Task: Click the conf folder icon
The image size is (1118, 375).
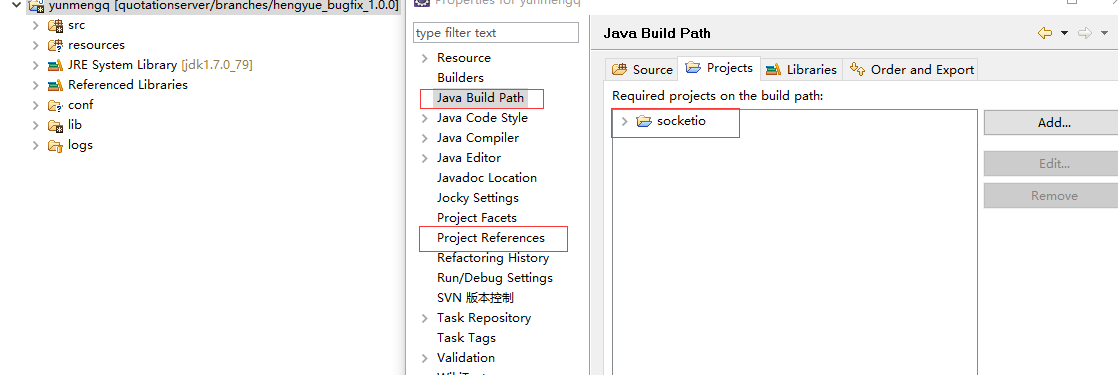Action: pos(55,105)
